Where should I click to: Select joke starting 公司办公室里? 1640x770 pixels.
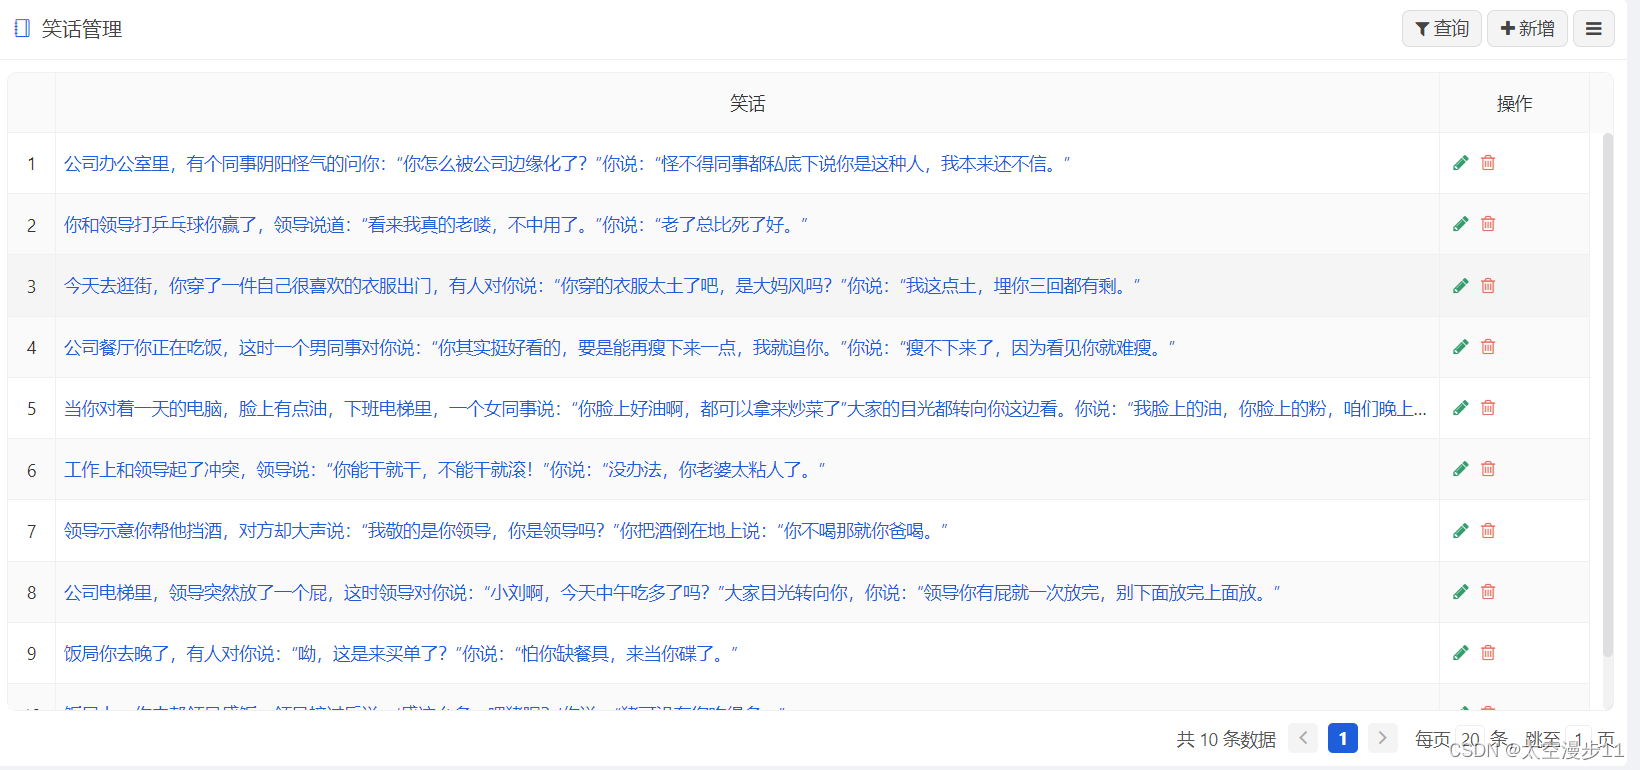566,163
